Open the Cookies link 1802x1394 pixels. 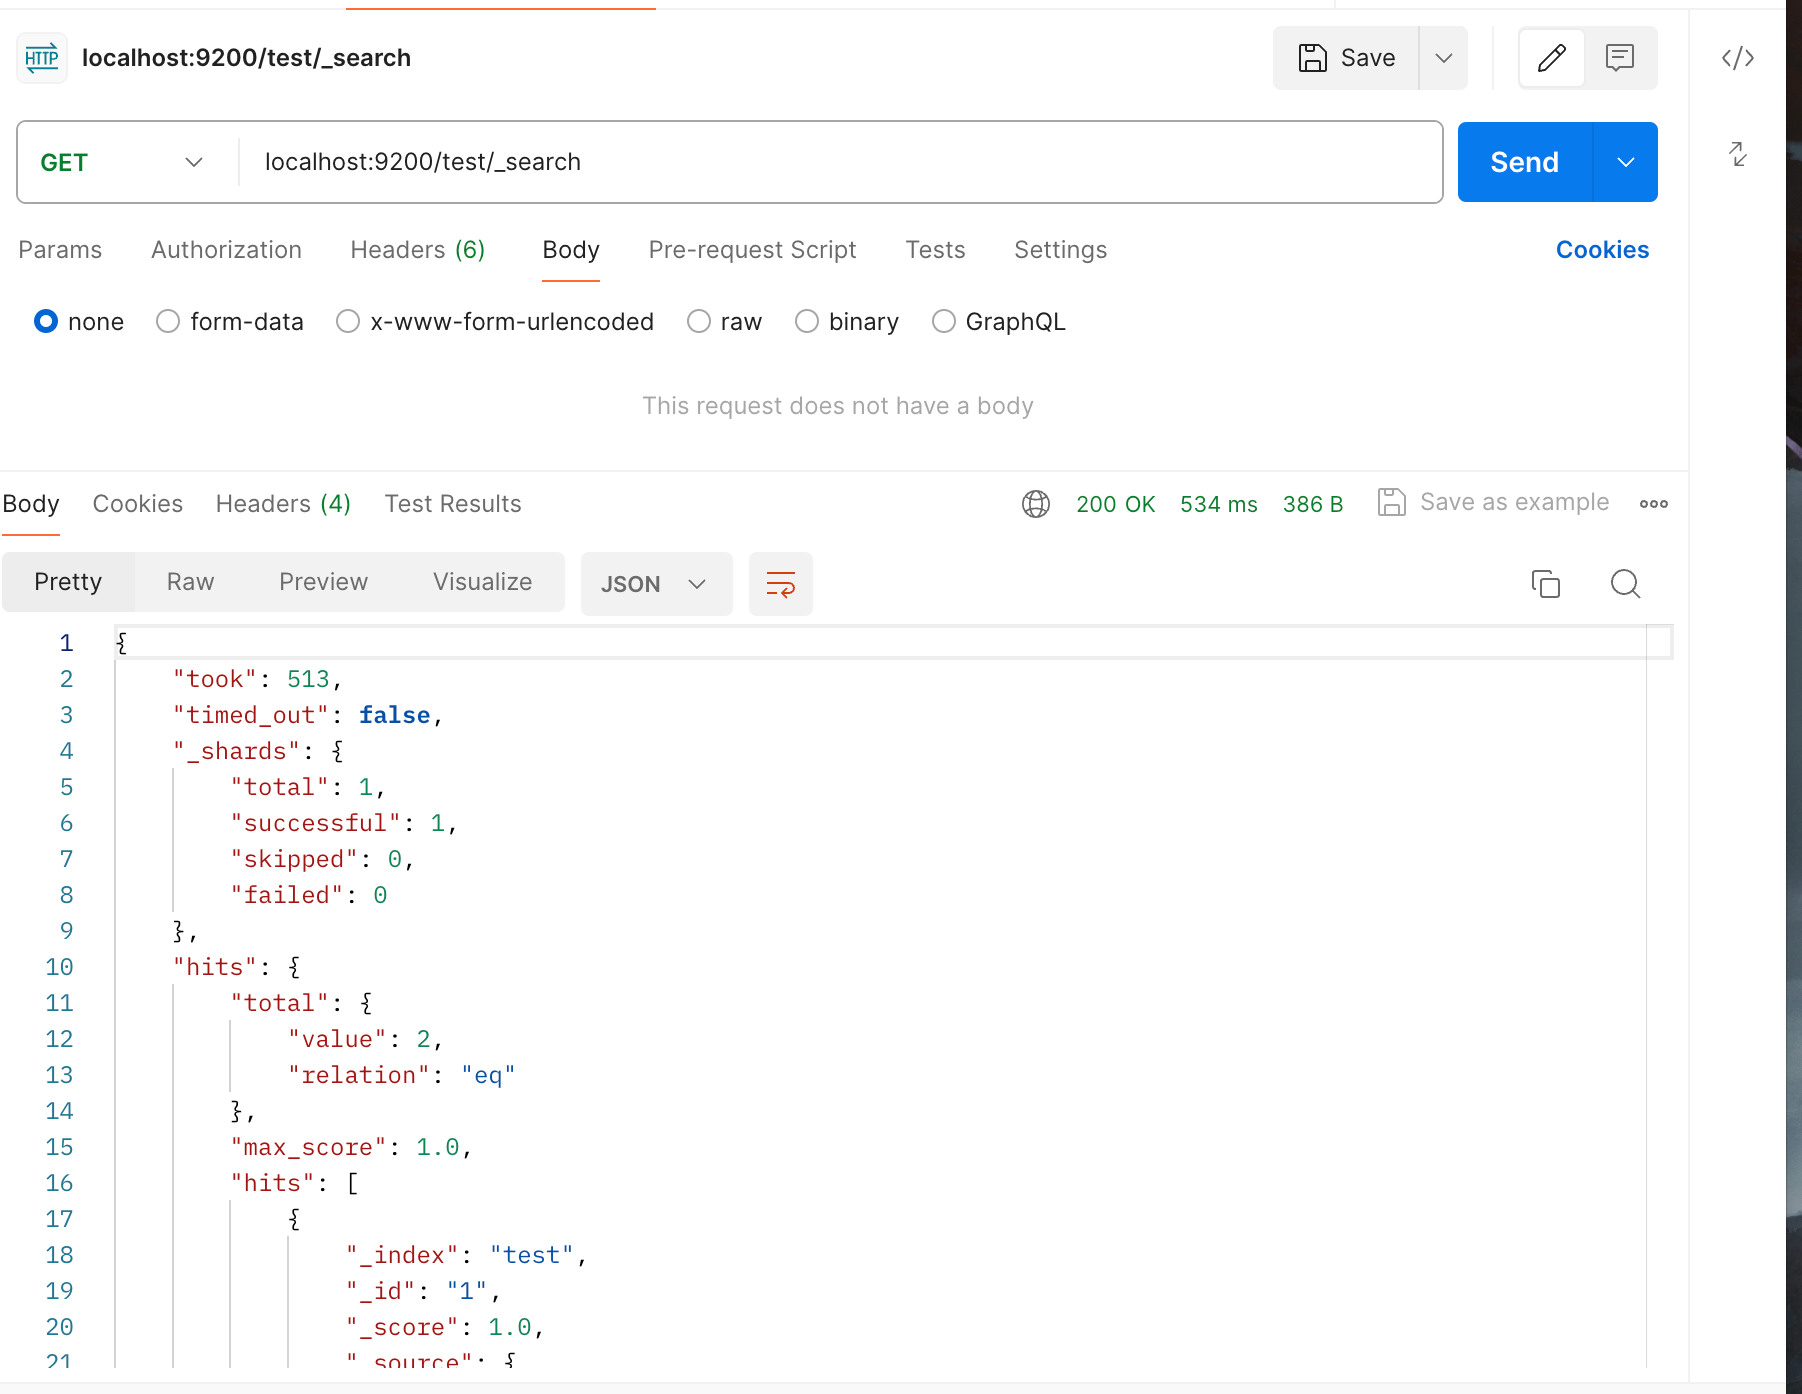pos(1602,250)
